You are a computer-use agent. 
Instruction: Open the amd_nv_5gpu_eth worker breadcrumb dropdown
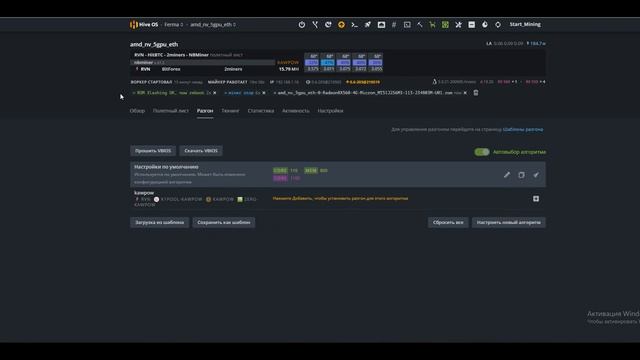pos(213,24)
